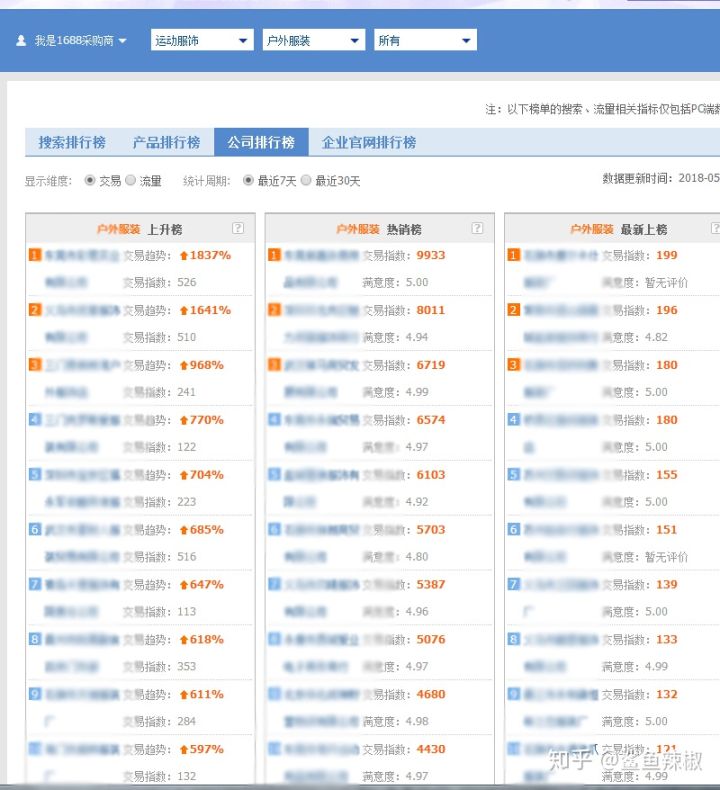Expand the 户外服装 subcategory dropdown
The height and width of the screenshot is (790, 720).
click(313, 40)
